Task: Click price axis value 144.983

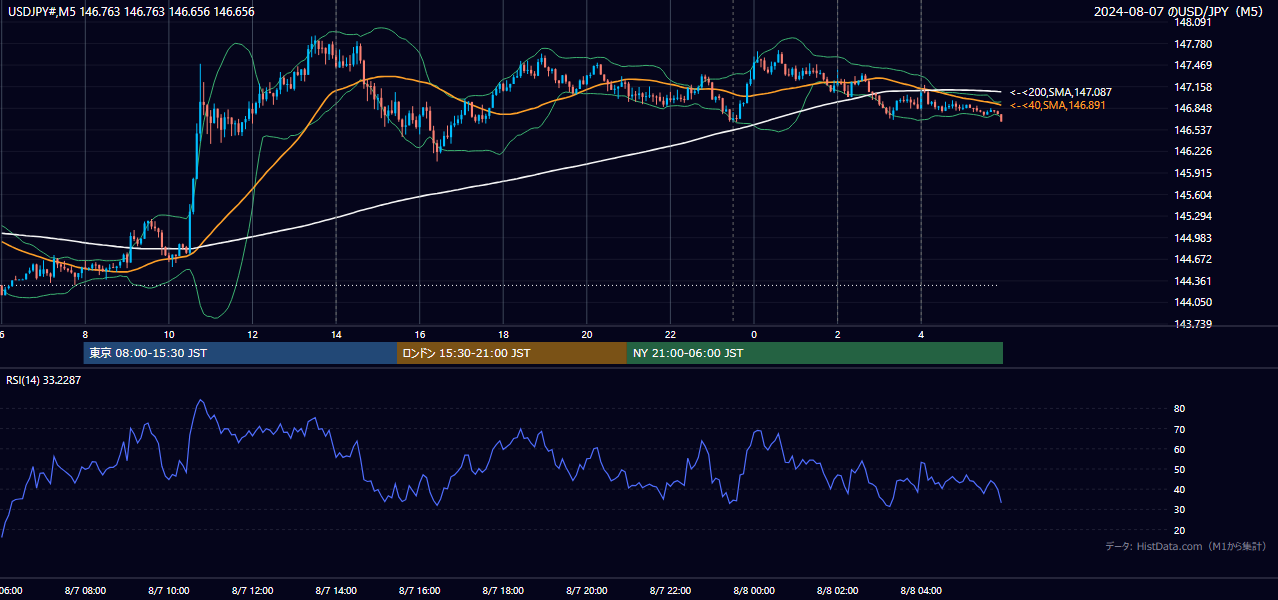Action: pyautogui.click(x=1193, y=238)
